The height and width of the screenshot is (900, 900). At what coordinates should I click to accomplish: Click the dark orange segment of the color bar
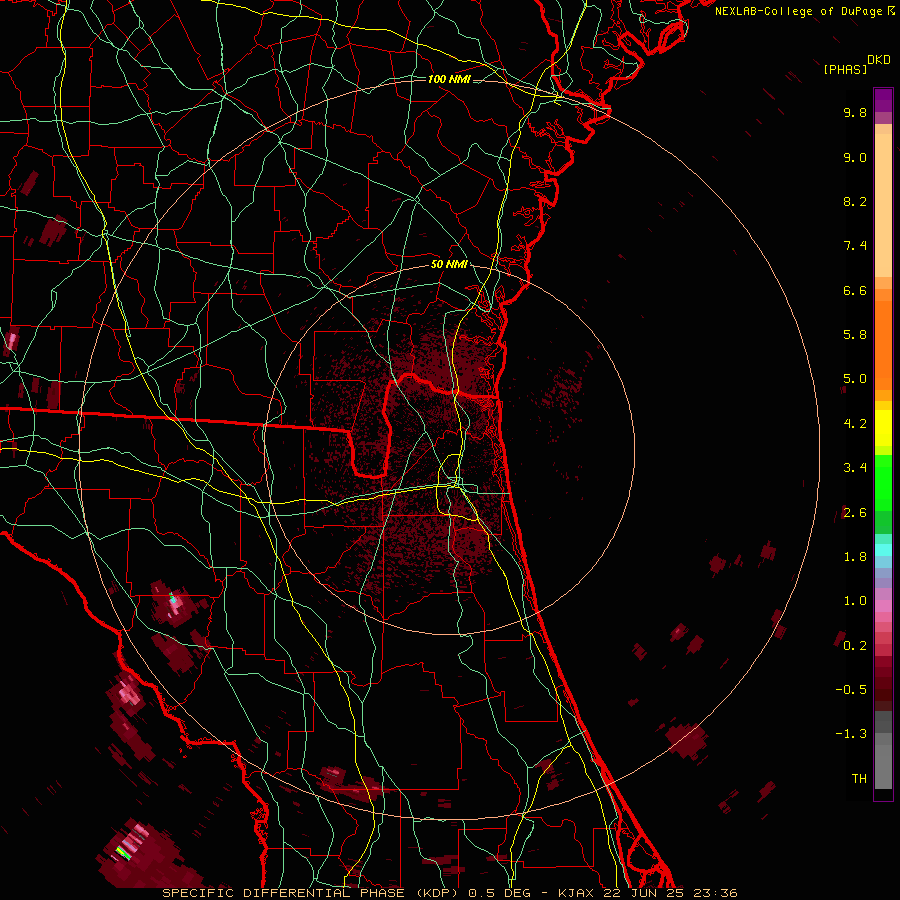click(883, 344)
